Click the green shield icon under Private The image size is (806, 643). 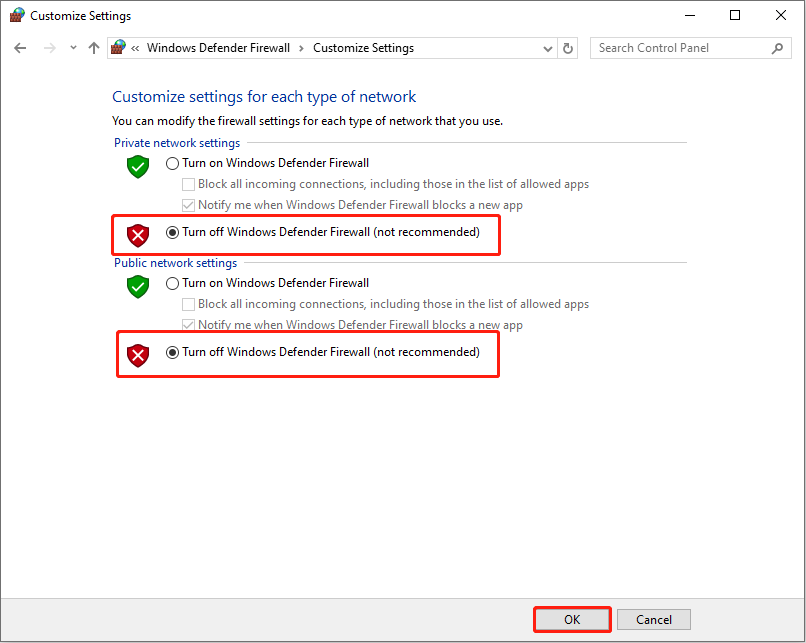(x=138, y=167)
